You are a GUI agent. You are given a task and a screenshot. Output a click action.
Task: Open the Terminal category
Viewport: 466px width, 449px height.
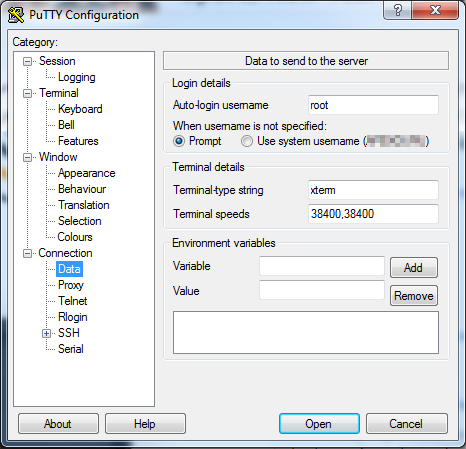pos(59,93)
